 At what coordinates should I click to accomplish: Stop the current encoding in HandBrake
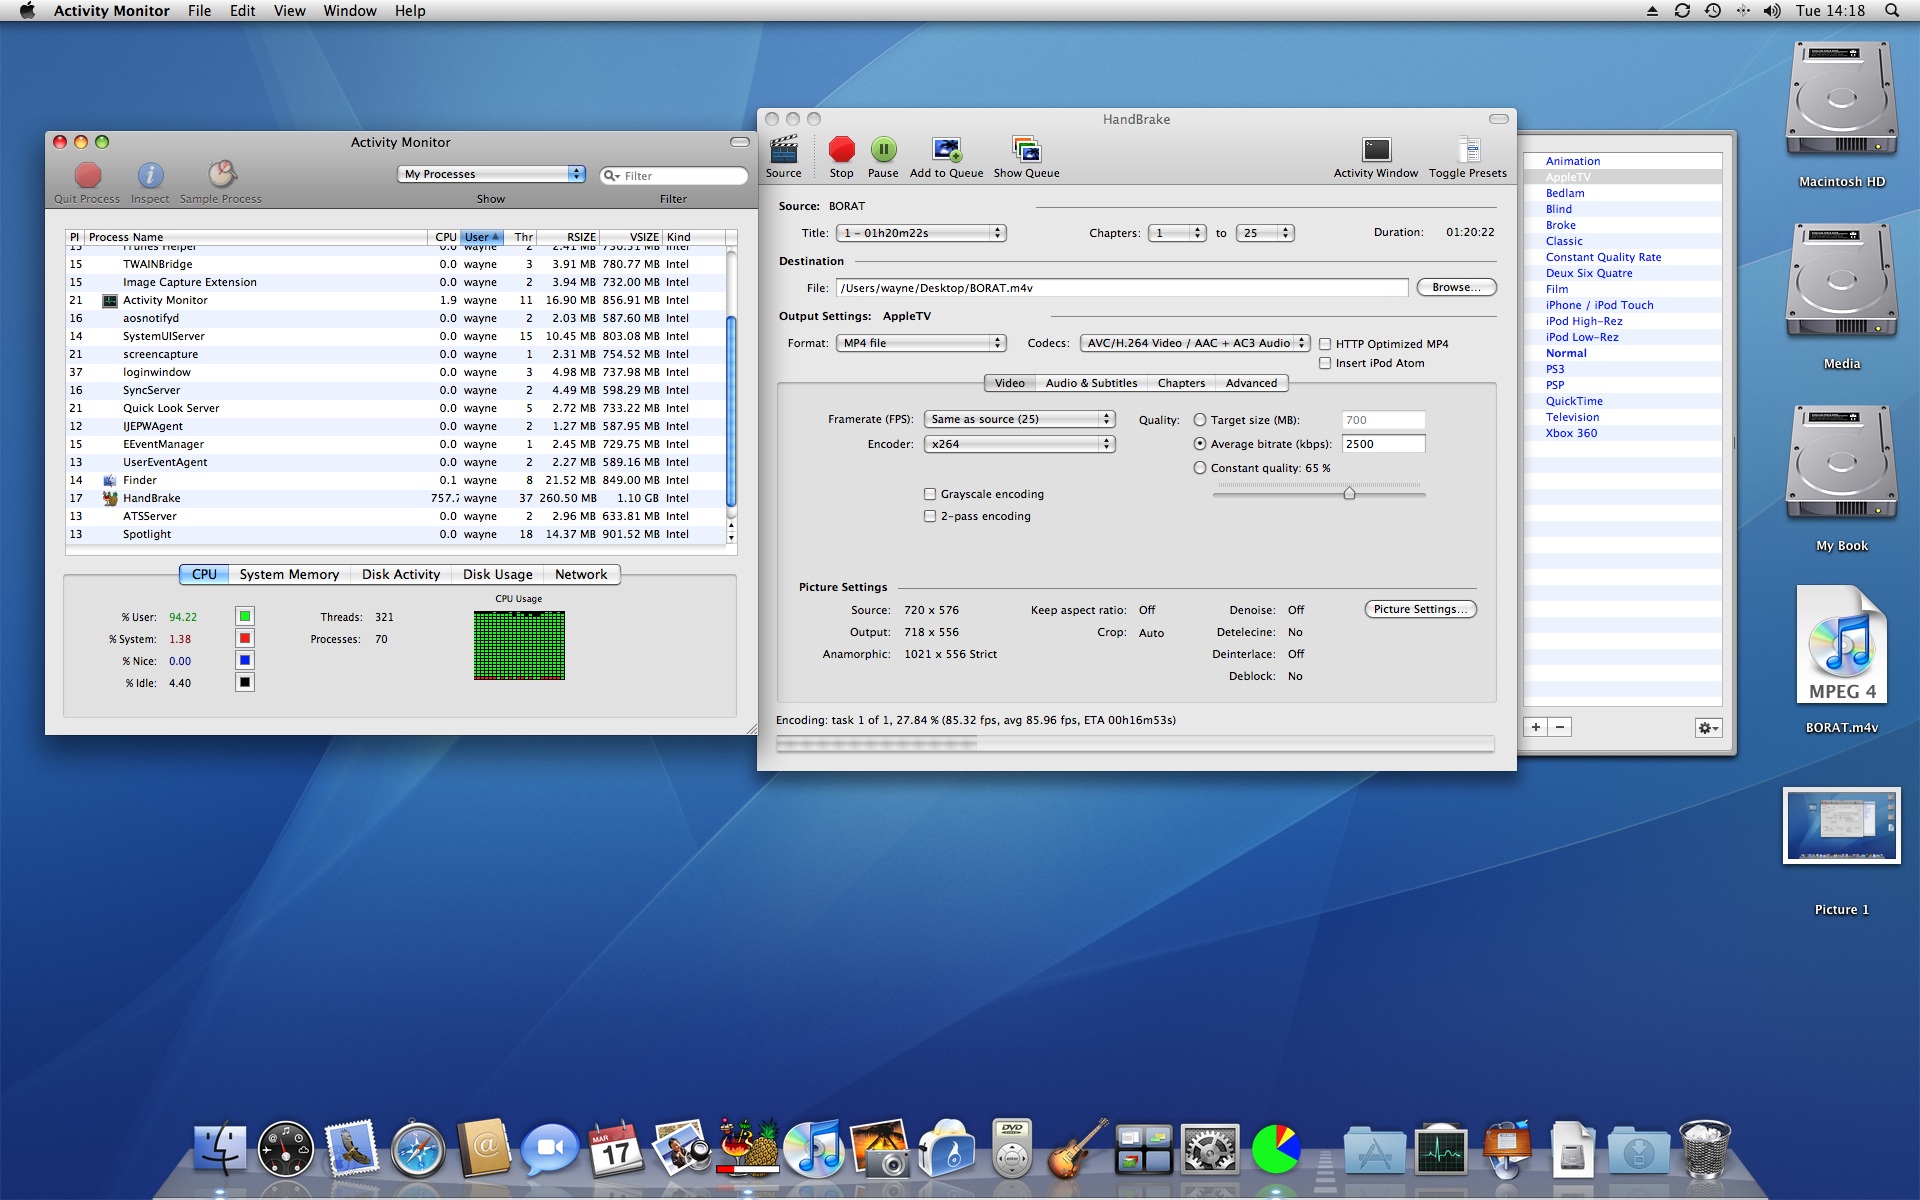(x=841, y=150)
